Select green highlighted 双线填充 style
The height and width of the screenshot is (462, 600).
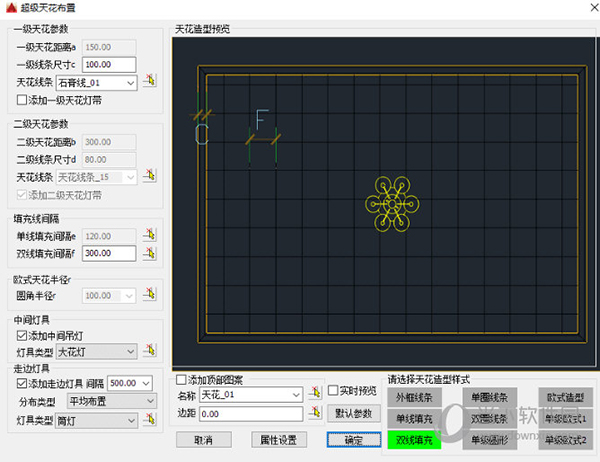(412, 438)
